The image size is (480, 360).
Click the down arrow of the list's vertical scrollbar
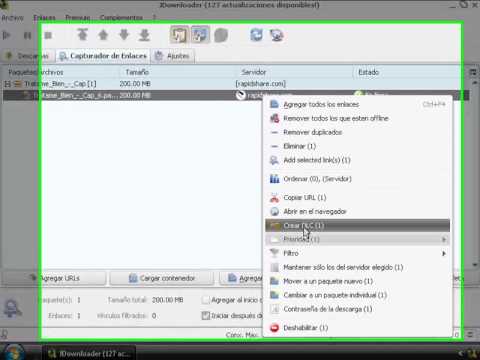click(475, 265)
